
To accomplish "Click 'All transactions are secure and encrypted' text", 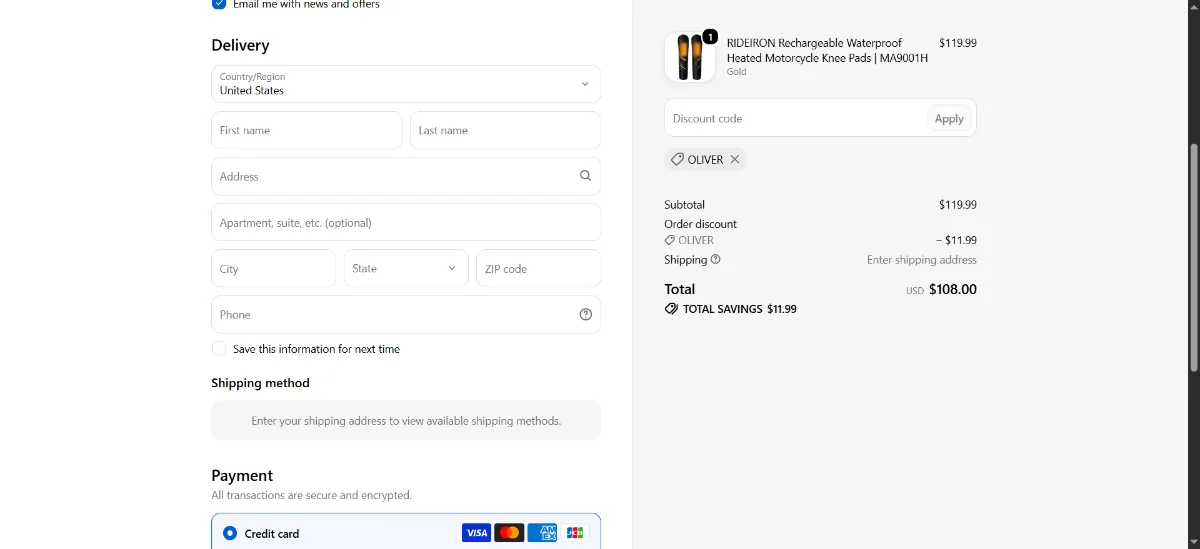I will tap(311, 495).
